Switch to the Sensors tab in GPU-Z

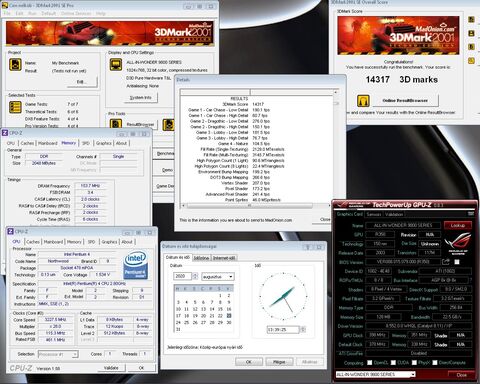coord(374,214)
